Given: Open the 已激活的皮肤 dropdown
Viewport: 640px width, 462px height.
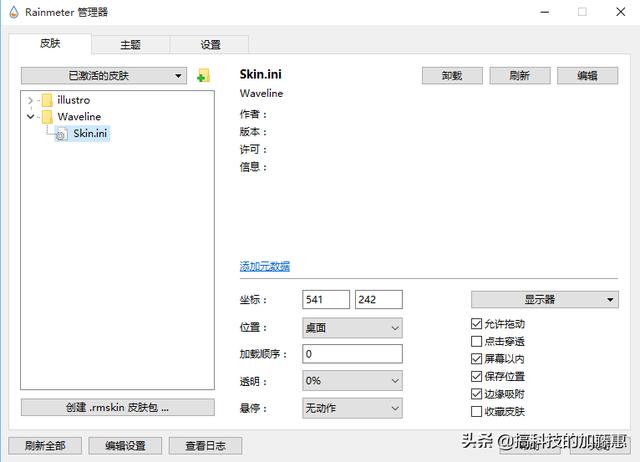Looking at the screenshot, I should pos(104,76).
